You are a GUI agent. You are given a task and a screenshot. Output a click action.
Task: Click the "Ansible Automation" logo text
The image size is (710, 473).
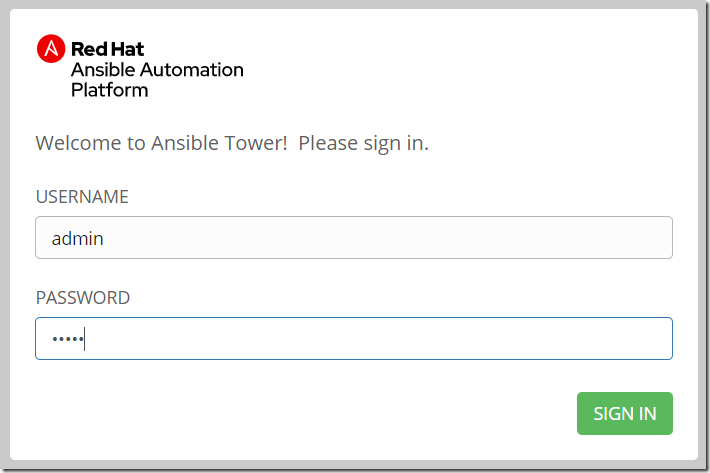[157, 70]
